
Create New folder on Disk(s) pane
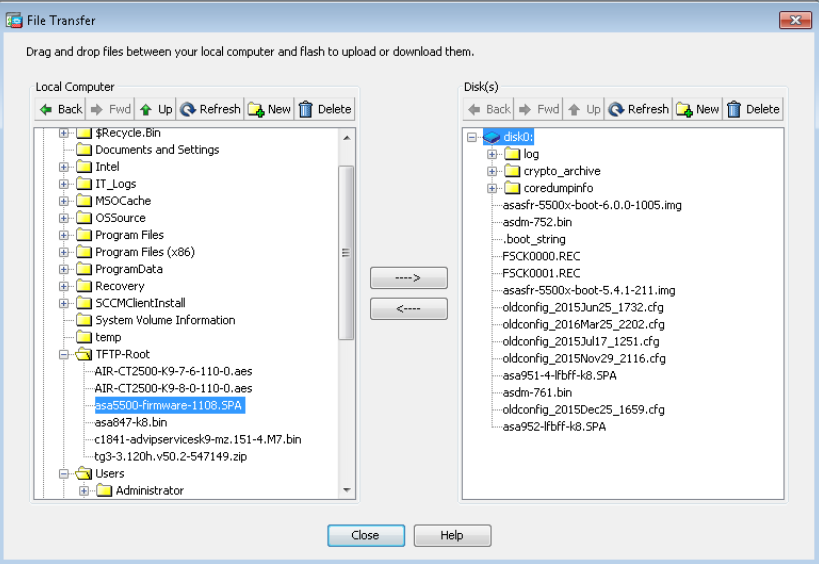click(x=697, y=109)
